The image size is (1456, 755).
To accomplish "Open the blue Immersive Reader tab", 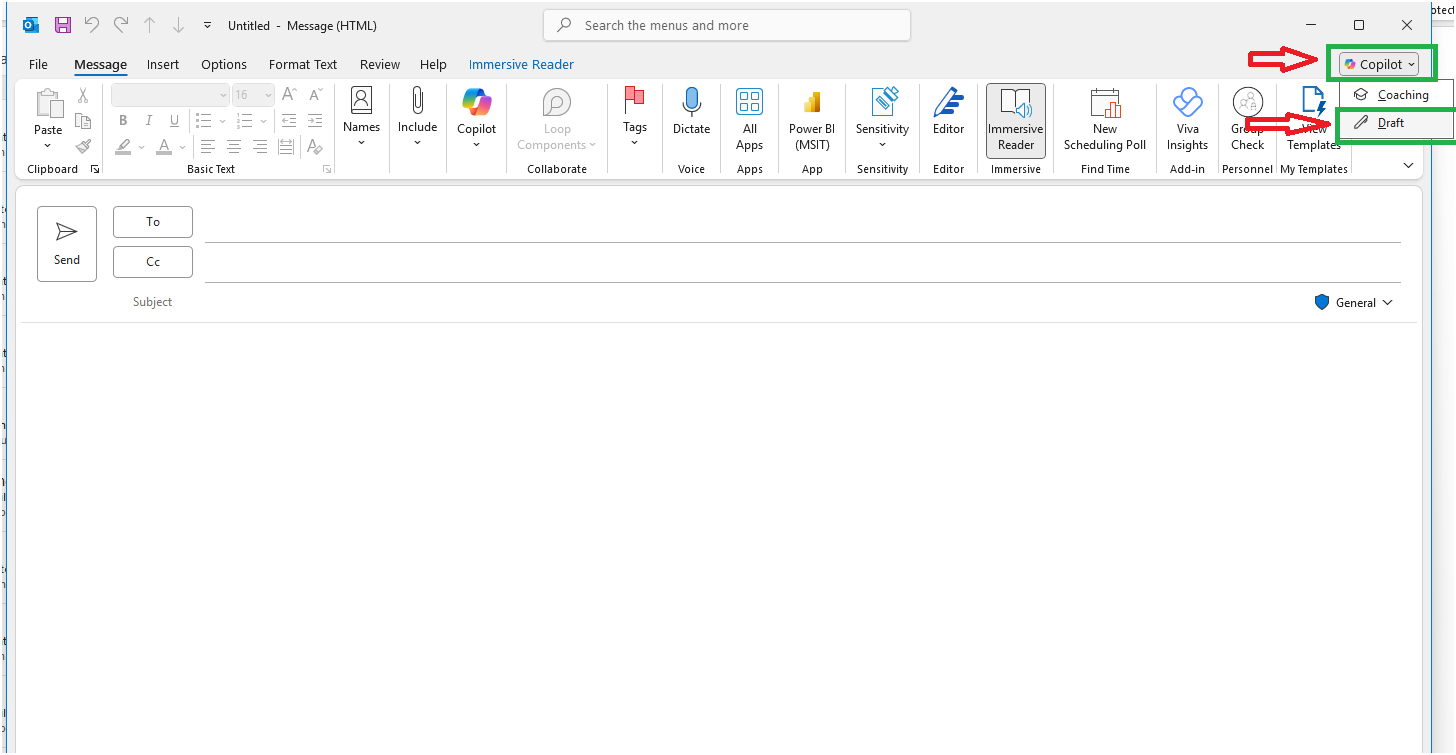I will 521,64.
